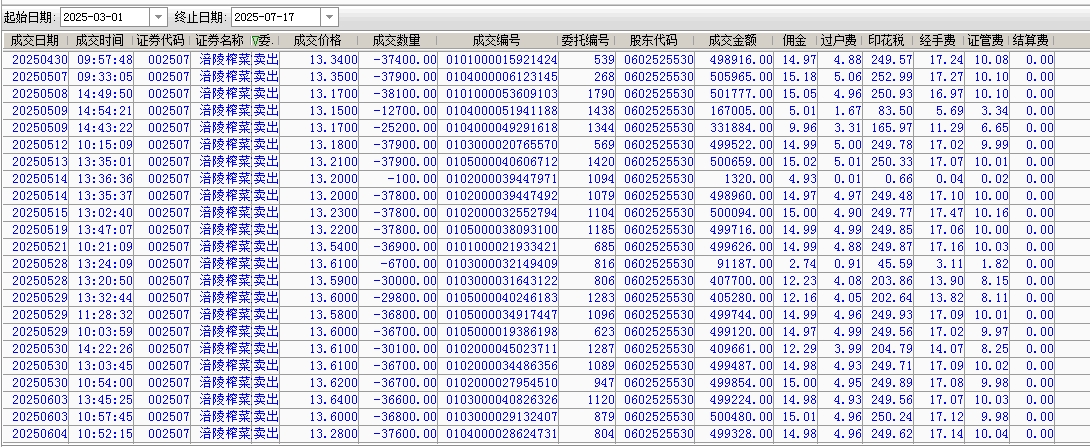Select time cell 14:54:21
The image size is (1090, 447).
coord(105,111)
